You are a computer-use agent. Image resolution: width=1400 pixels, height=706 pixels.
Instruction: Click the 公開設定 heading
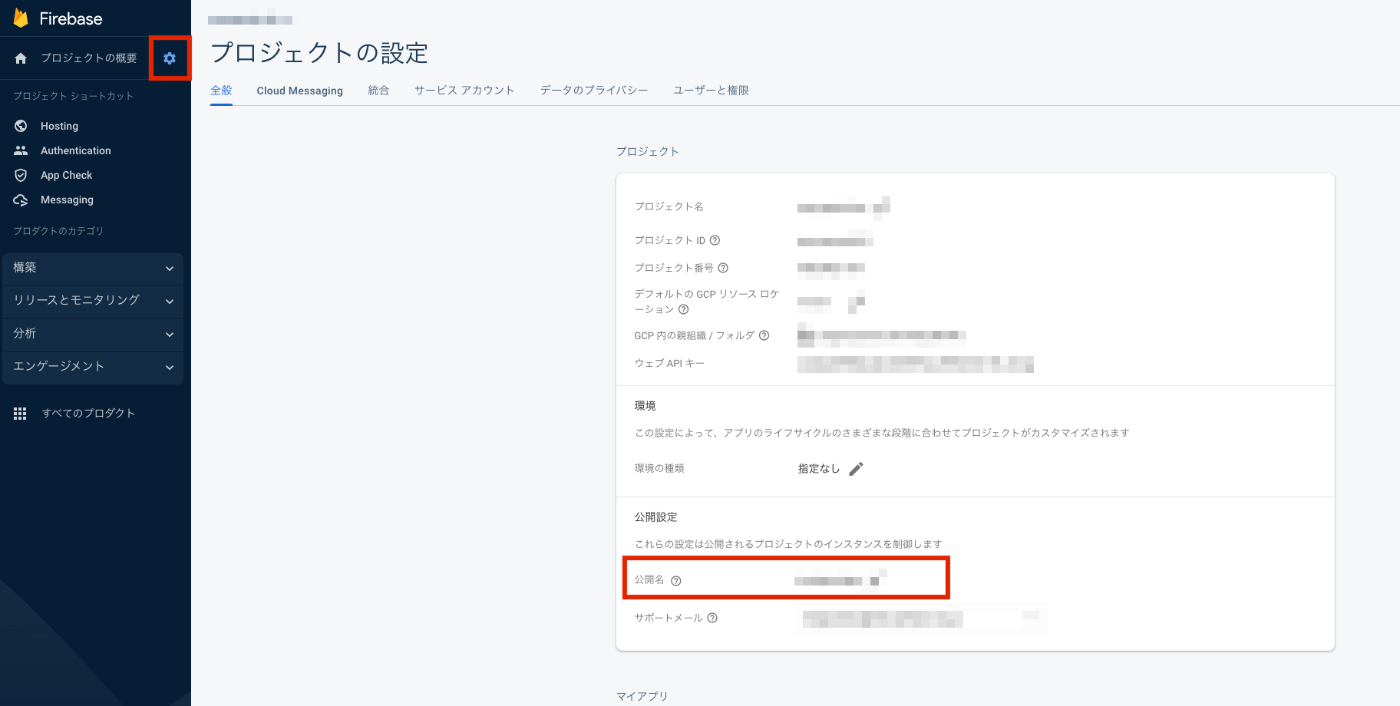coord(656,517)
